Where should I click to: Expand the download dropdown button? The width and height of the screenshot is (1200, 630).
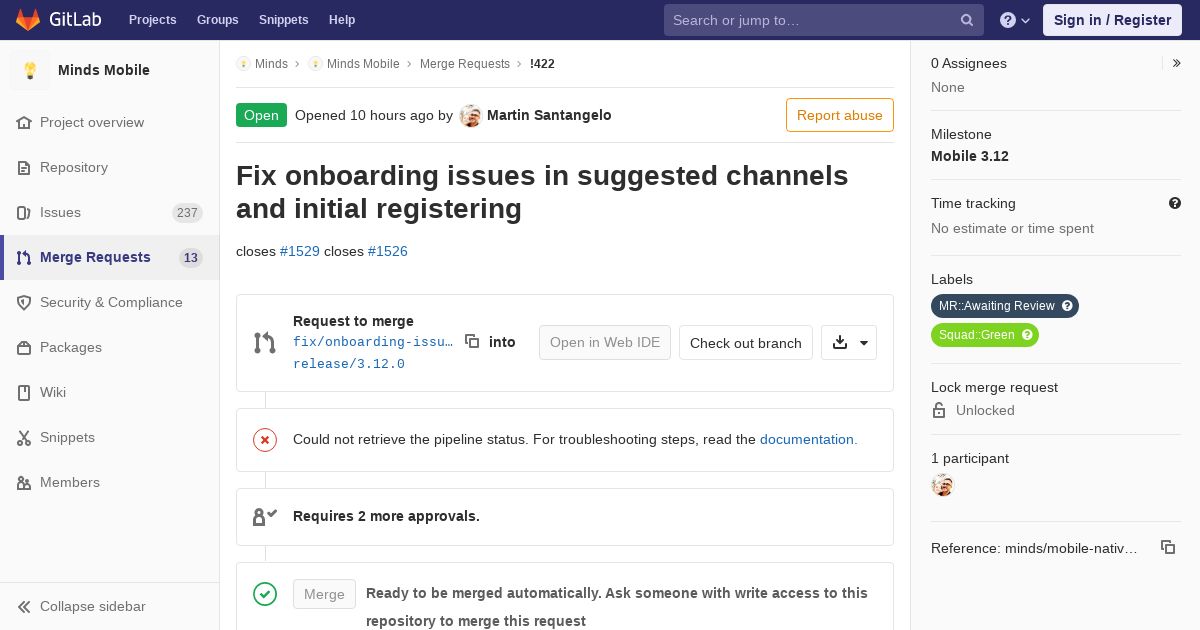click(849, 342)
